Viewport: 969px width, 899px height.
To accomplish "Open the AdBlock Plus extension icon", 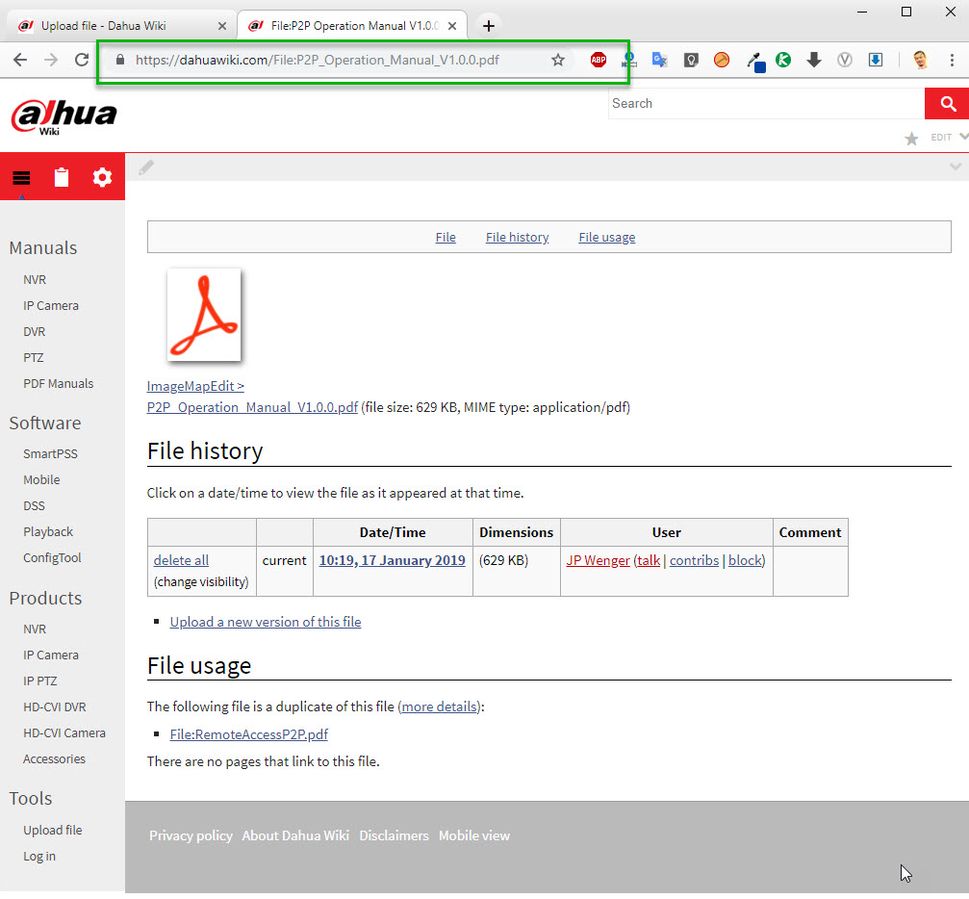I will (x=598, y=60).
